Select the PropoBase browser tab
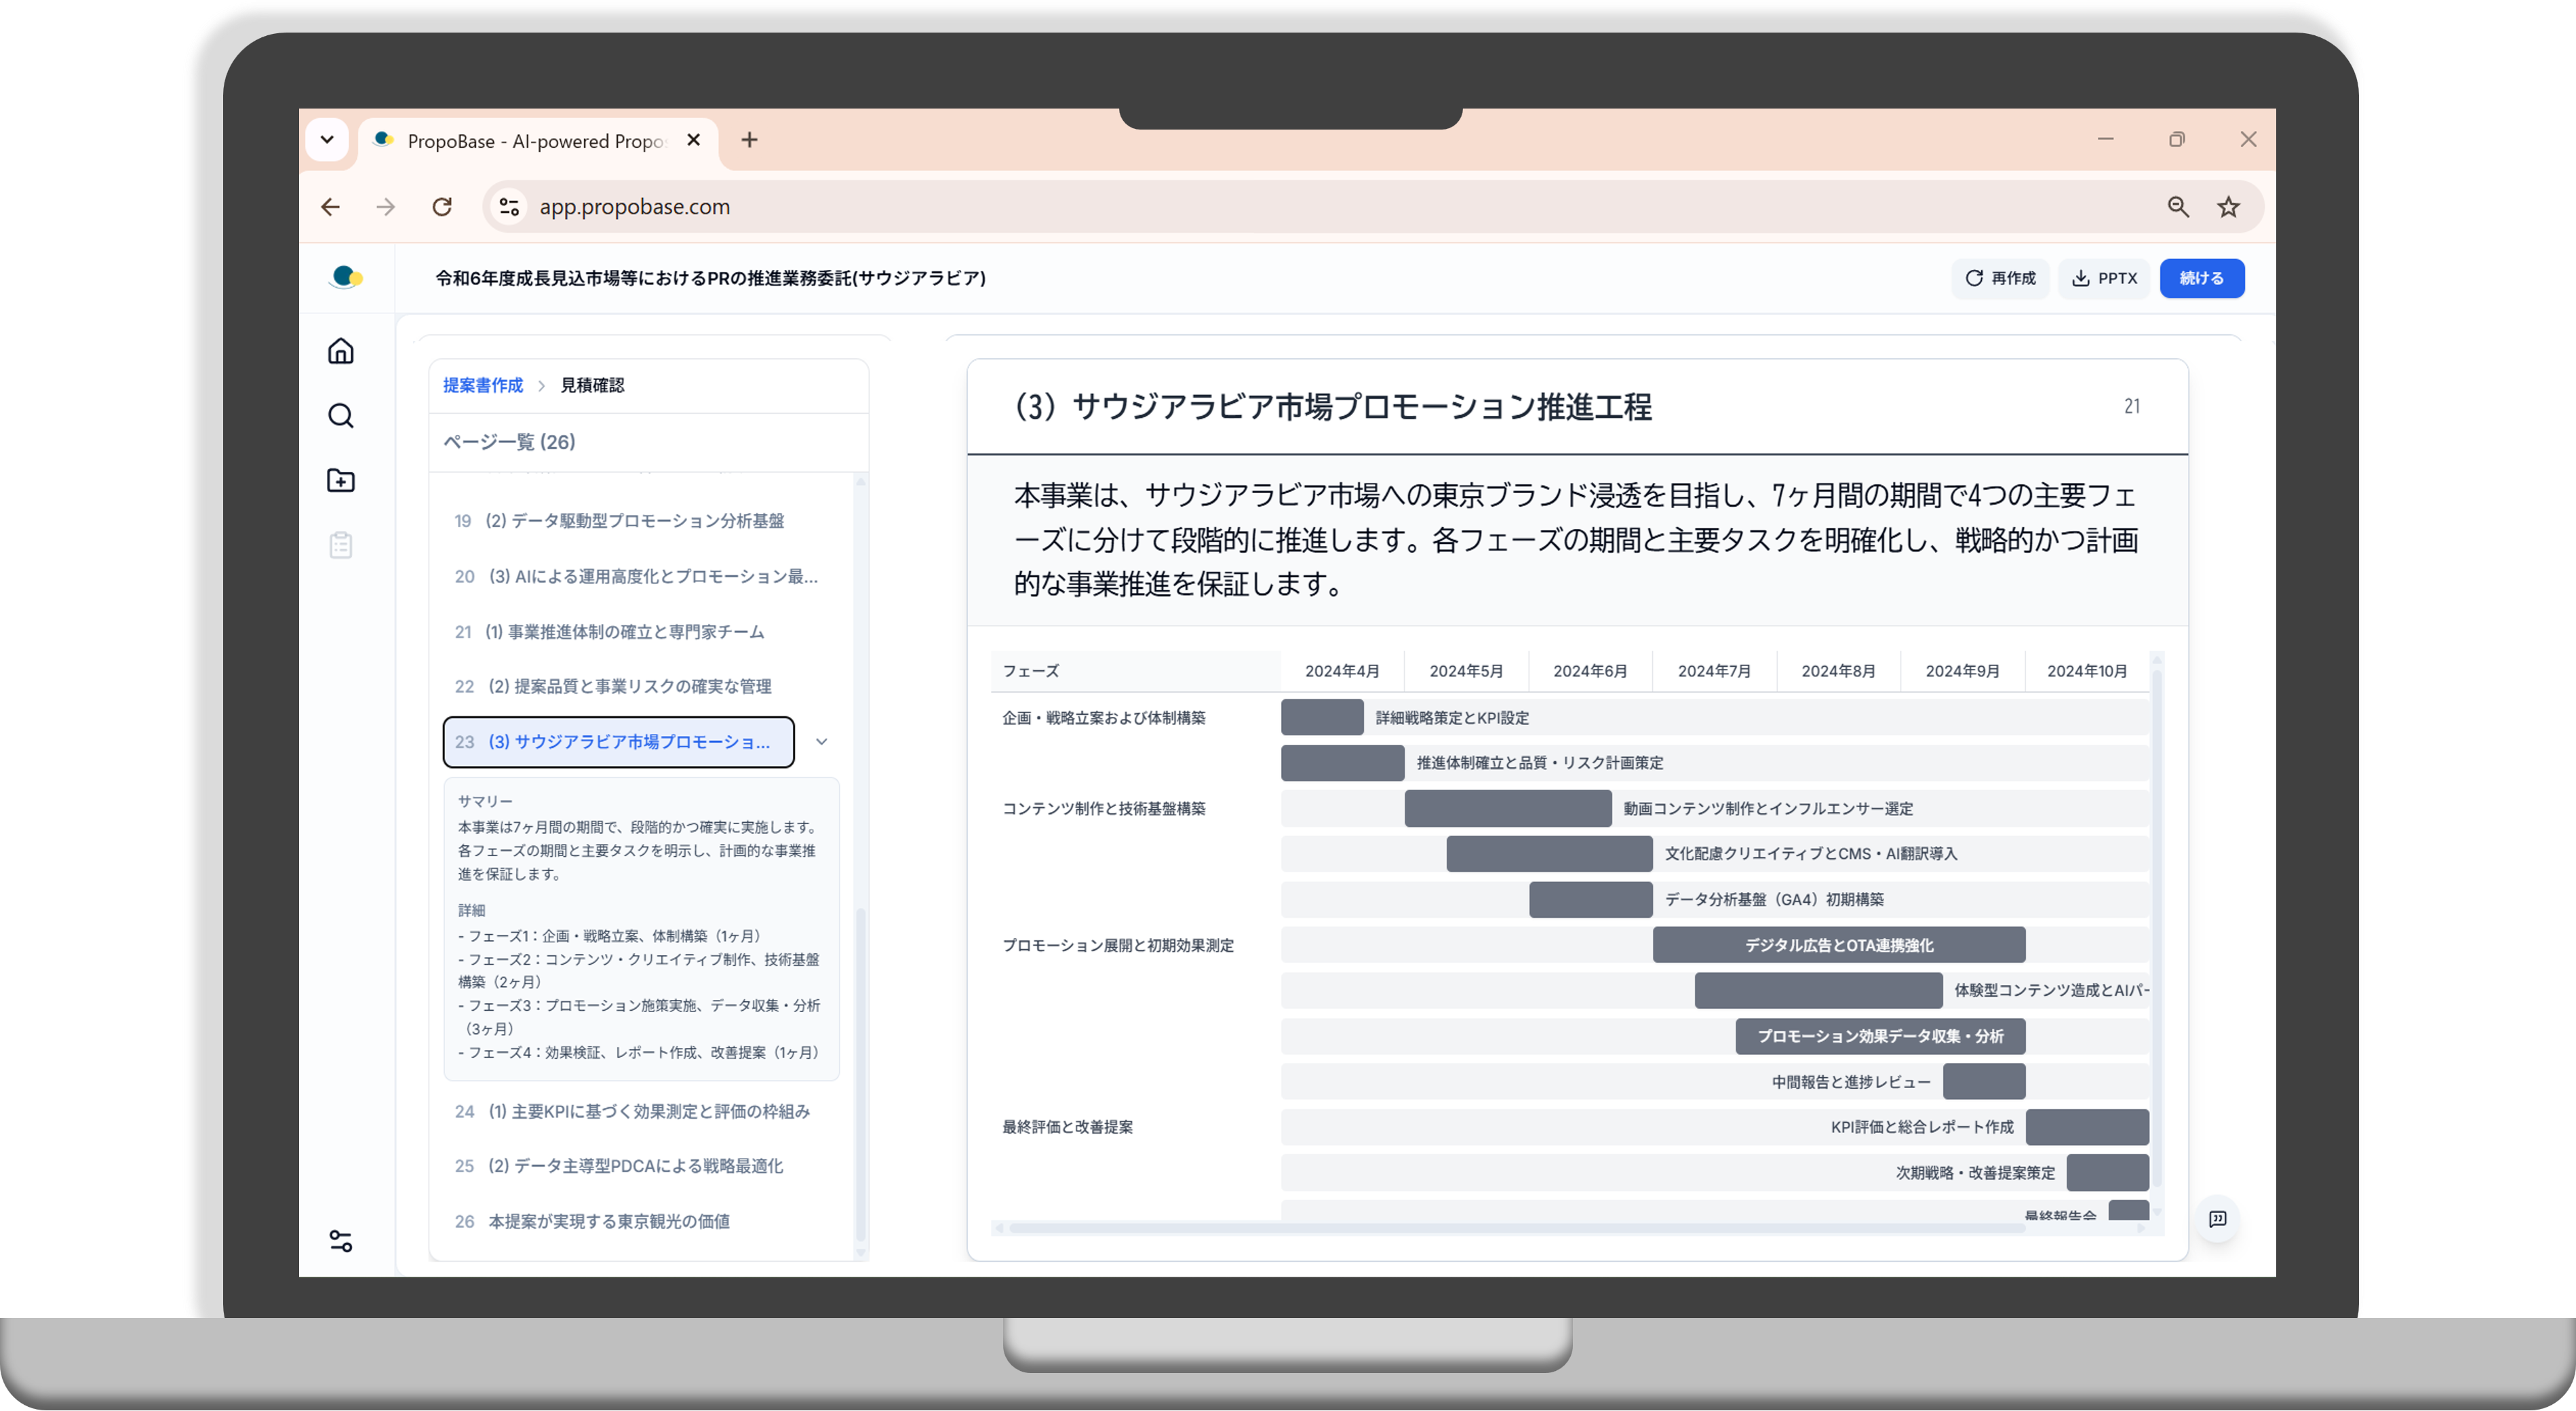The image size is (2576, 1411). pos(520,140)
